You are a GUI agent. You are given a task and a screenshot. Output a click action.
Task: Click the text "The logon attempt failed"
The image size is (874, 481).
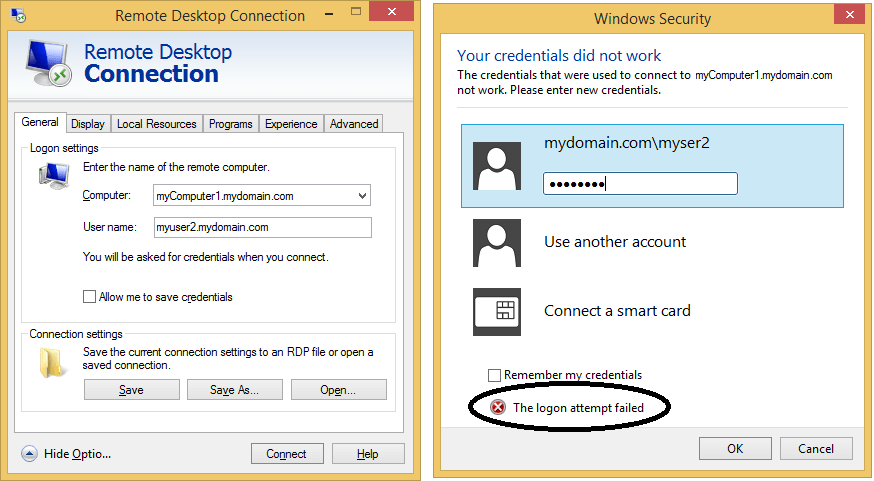pos(578,408)
